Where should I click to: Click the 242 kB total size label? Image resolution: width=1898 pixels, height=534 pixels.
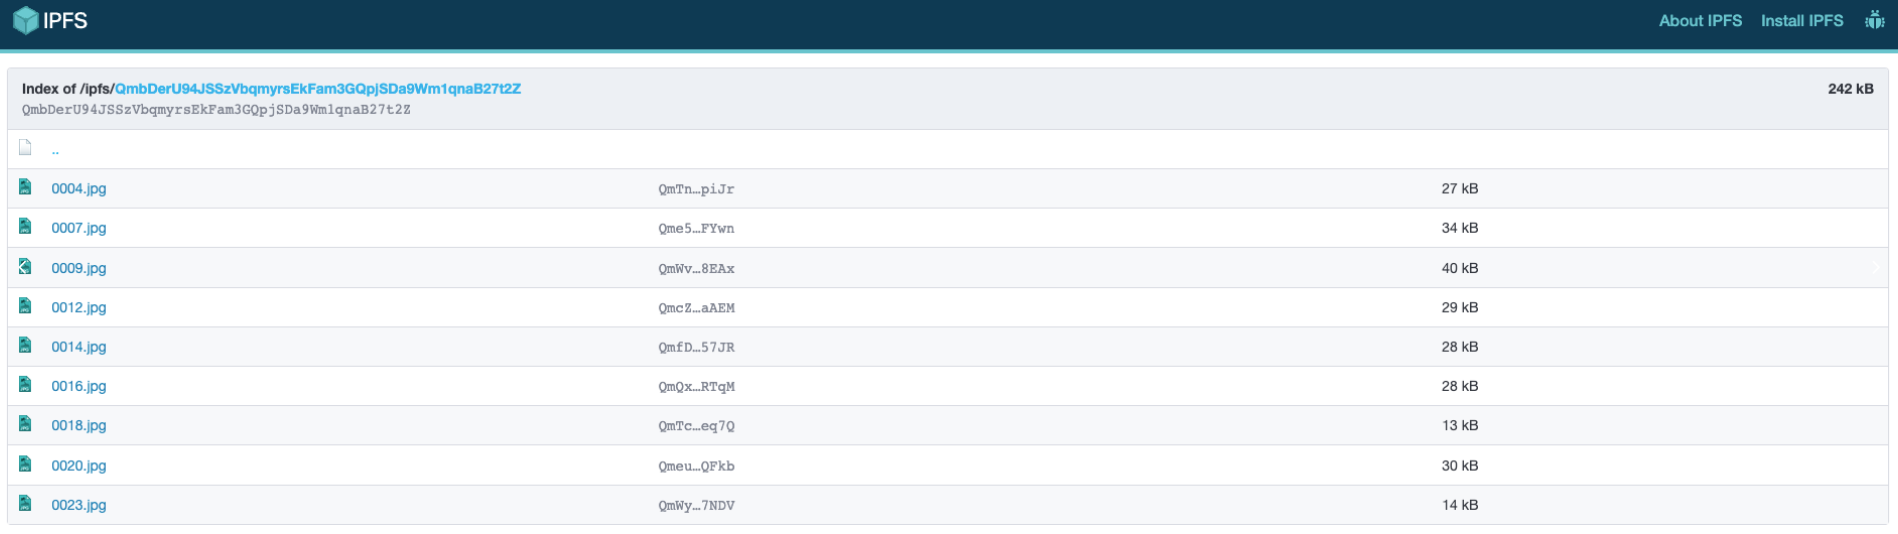pyautogui.click(x=1851, y=88)
